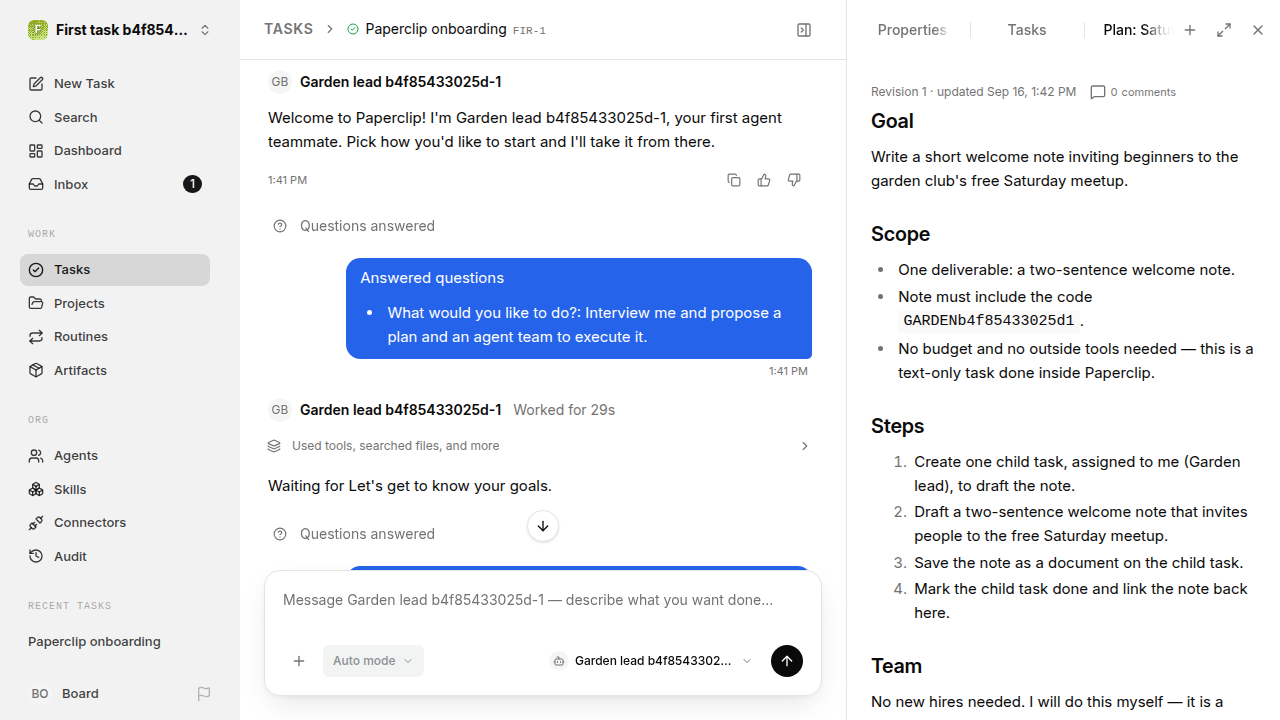Click the Inbox unread count badge

(192, 184)
